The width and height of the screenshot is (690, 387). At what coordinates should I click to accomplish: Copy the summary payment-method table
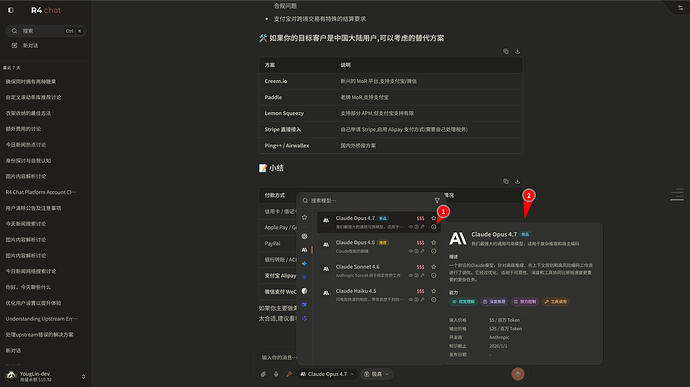pos(506,181)
